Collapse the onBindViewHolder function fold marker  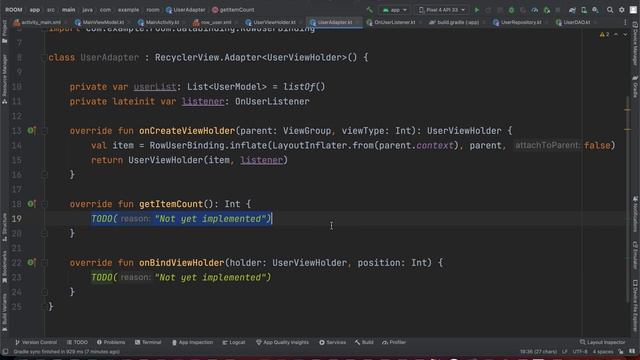[x=44, y=263]
